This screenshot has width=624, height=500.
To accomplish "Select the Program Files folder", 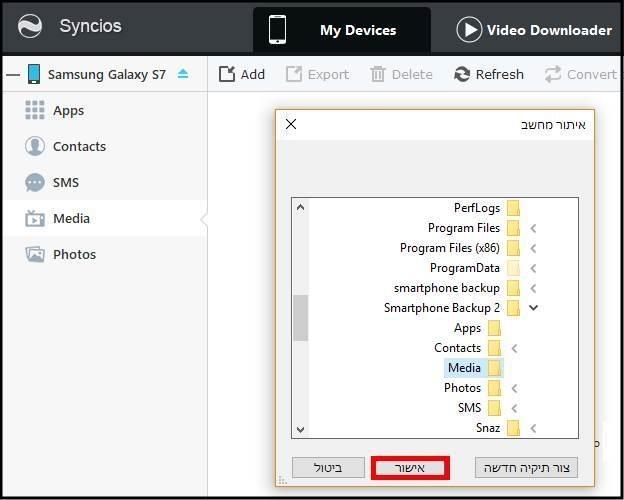I will coord(464,228).
